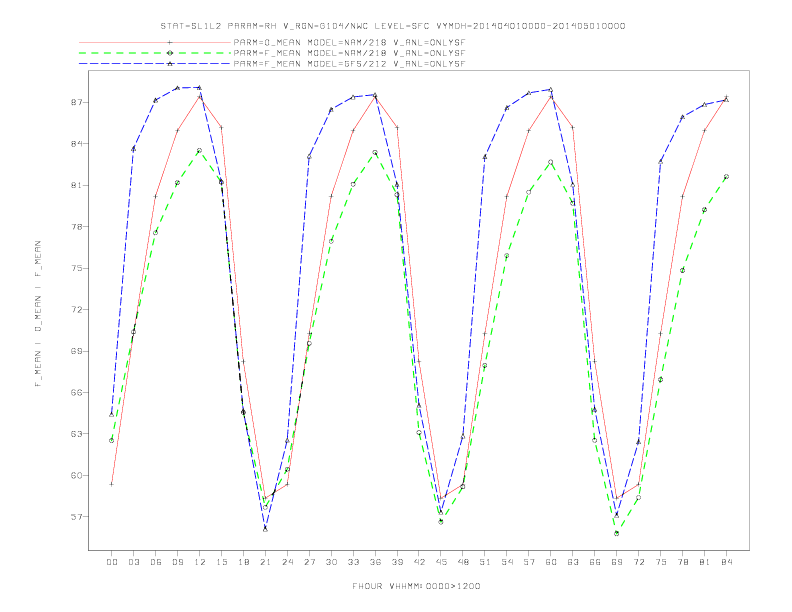792x612 pixels.
Task: Click x-axis forecast hour label 36
Action: [x=375, y=562]
